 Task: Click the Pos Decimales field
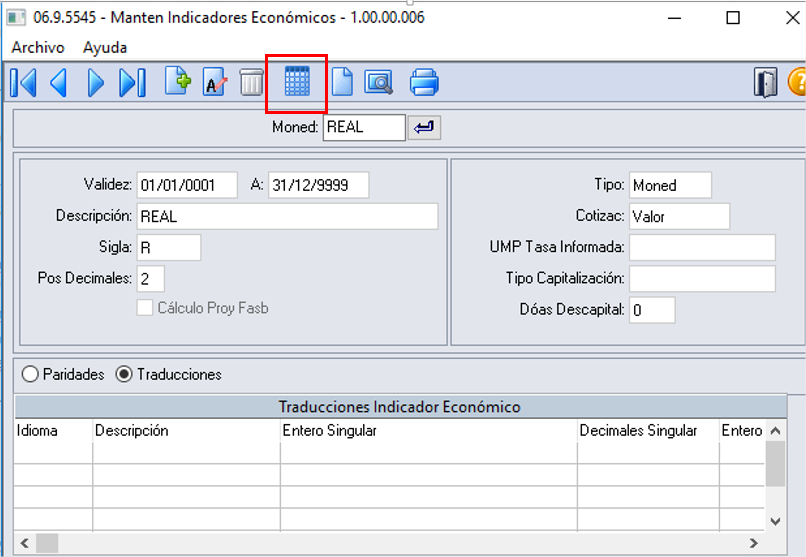pos(151,278)
